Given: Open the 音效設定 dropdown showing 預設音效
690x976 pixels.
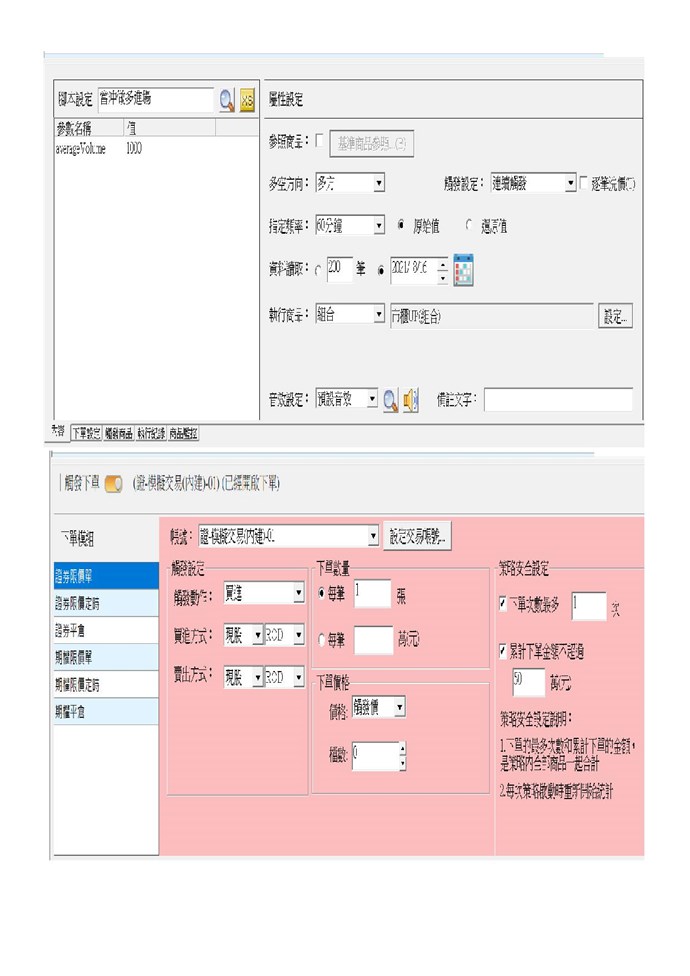Looking at the screenshot, I should pos(347,398).
